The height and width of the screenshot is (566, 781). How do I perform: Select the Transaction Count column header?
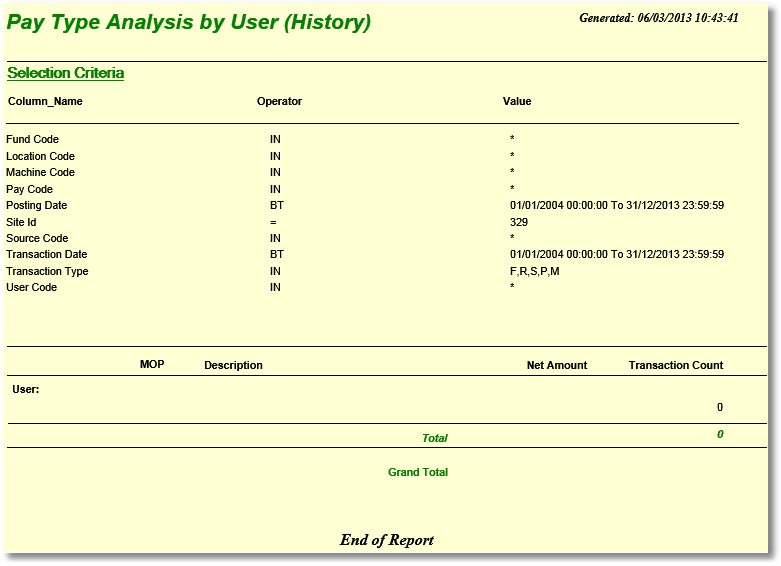coord(675,365)
